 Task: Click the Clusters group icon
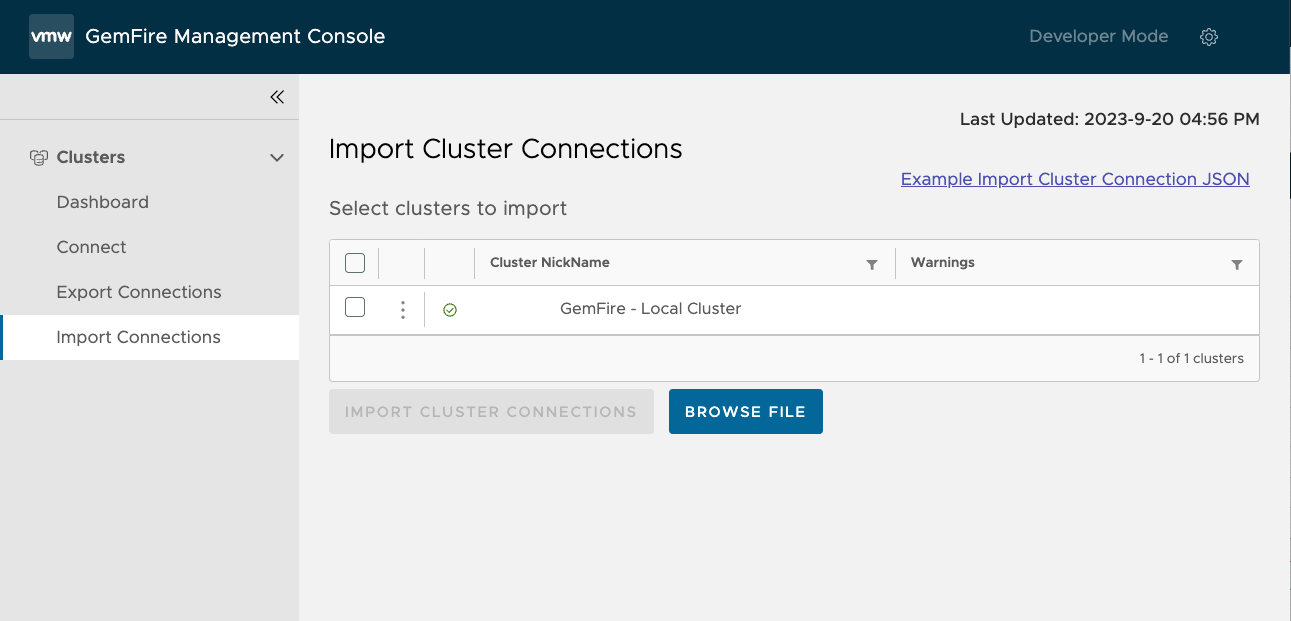point(39,157)
